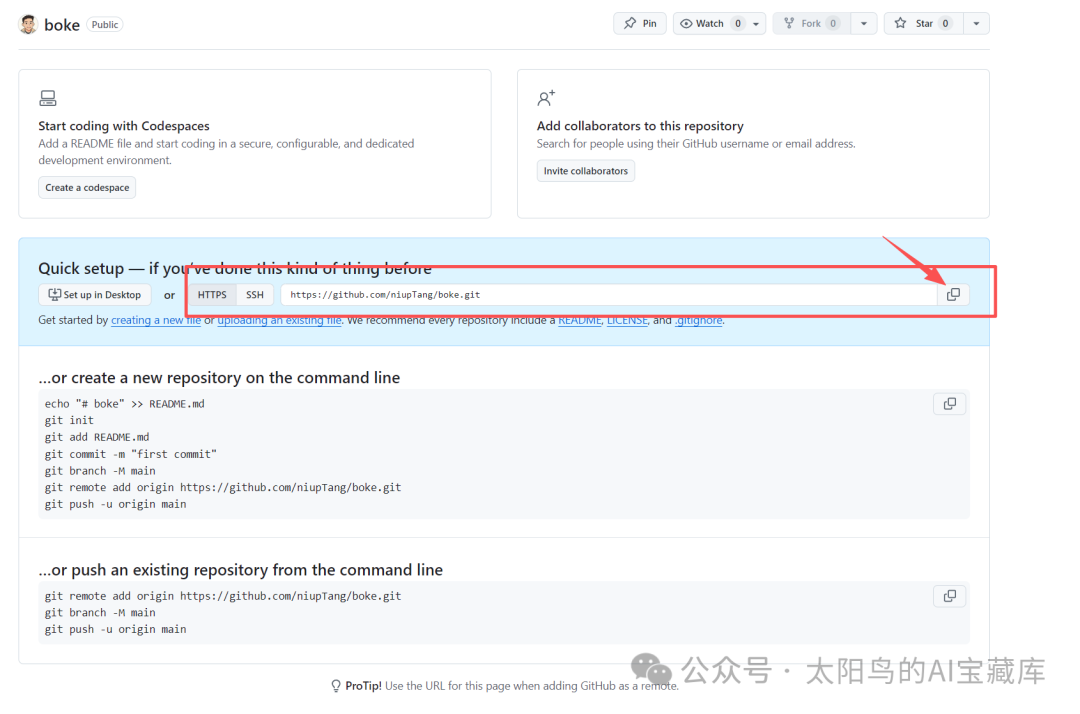Click the Watch count badge
Viewport: 1080px width, 714px height.
point(738,23)
